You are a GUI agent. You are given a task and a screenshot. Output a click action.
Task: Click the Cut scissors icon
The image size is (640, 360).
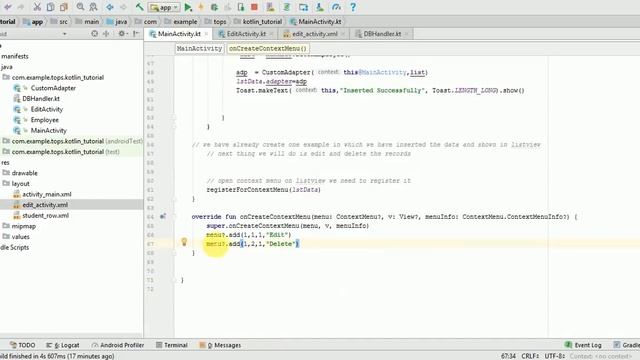pyautogui.click(x=37, y=7)
